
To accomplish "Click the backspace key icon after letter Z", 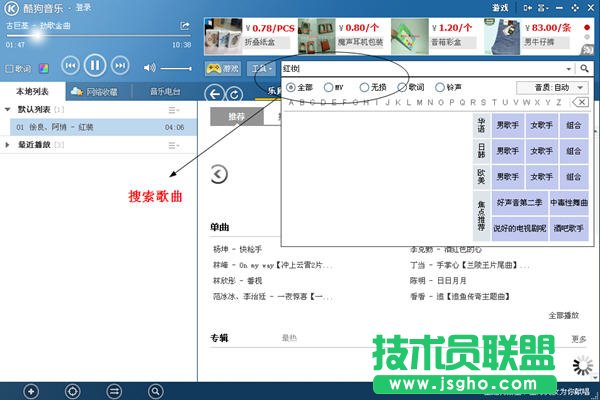I will [580, 102].
